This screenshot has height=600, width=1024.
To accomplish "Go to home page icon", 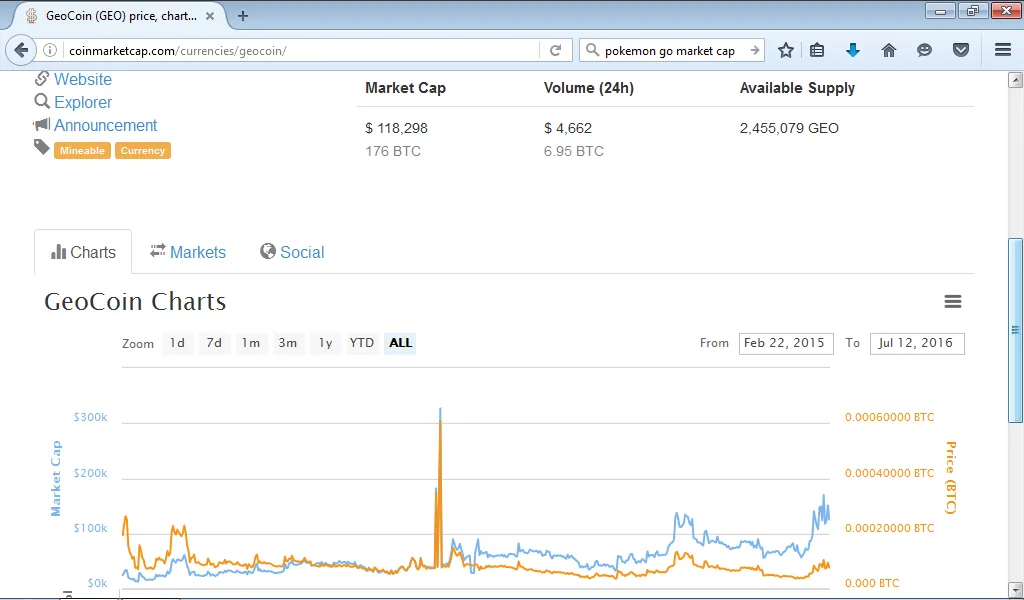I will tap(889, 50).
